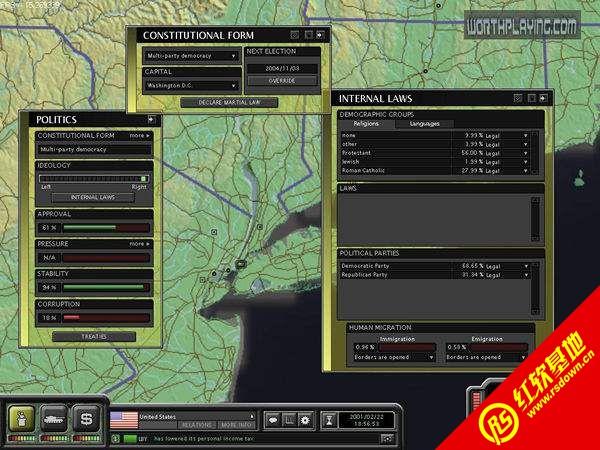The width and height of the screenshot is (600, 450).
Task: Open legal status dropdown for 'none' religion
Action: pos(526,135)
